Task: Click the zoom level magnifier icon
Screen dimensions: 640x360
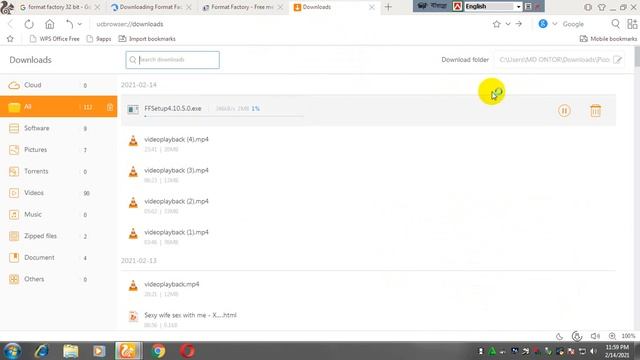Action: pyautogui.click(x=612, y=336)
